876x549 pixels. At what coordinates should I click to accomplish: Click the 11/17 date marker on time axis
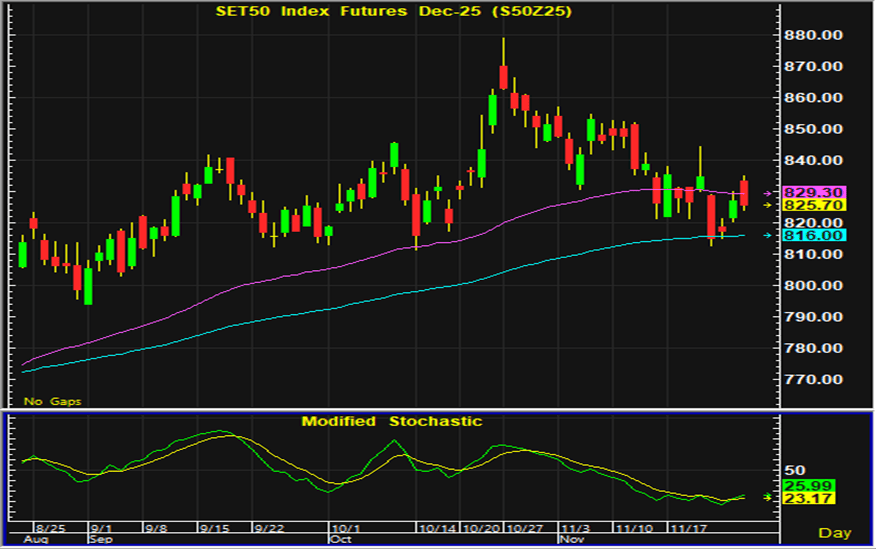[689, 526]
